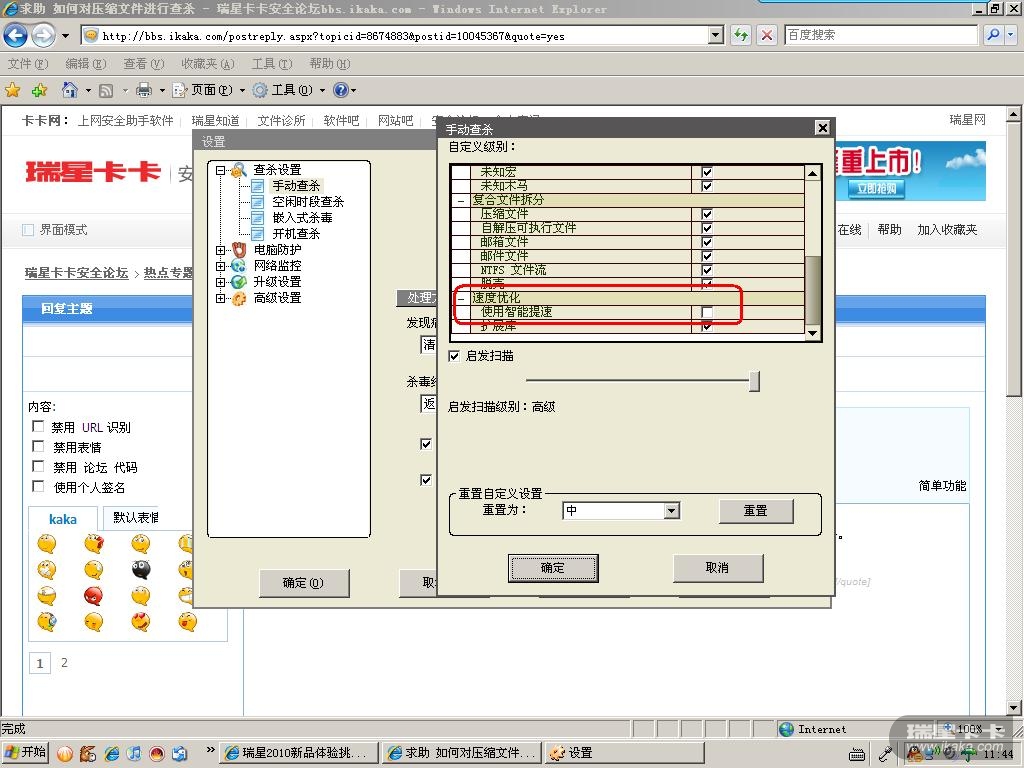Screen dimensions: 1024x768
Task: Open Favorites Center star icon
Action: click(12, 90)
